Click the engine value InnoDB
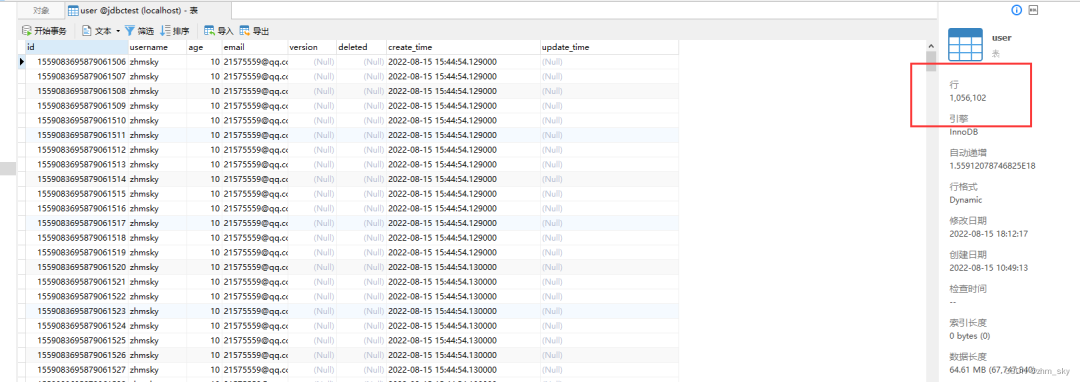Image resolution: width=1080 pixels, height=382 pixels. coord(964,131)
